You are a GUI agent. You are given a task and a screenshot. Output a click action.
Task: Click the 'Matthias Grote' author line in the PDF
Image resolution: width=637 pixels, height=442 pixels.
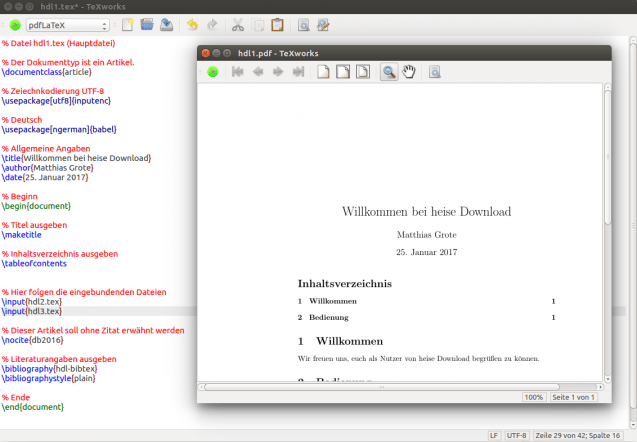pos(427,235)
